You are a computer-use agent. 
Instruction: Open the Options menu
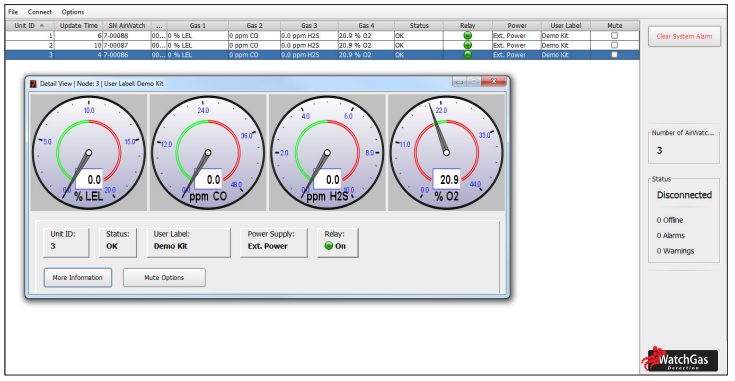pos(73,12)
